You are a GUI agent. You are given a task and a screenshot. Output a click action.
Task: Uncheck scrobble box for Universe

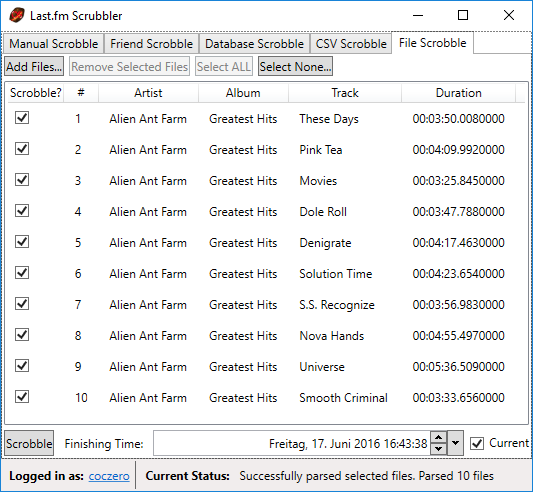click(22, 366)
